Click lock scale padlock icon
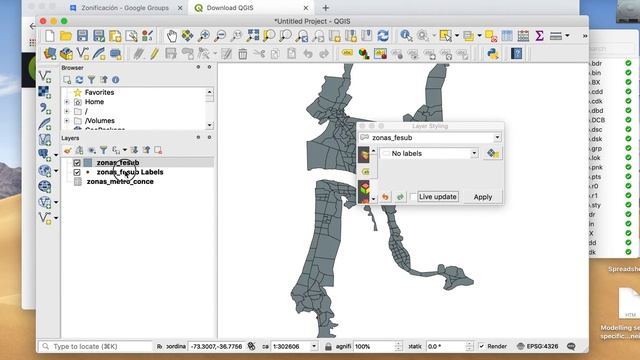This screenshot has width=640, height=360. (x=328, y=347)
